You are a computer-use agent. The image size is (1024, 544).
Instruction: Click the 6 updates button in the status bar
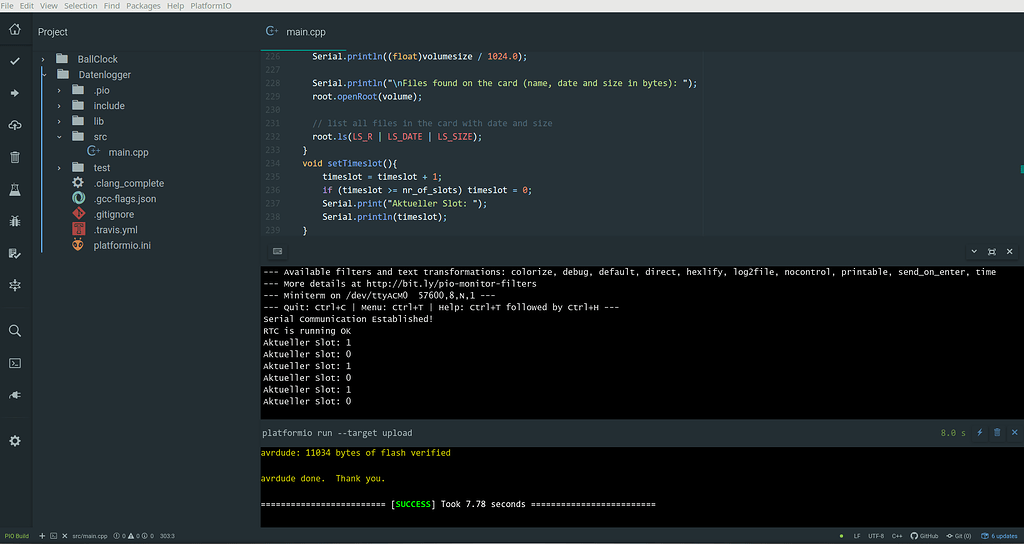pos(997,537)
